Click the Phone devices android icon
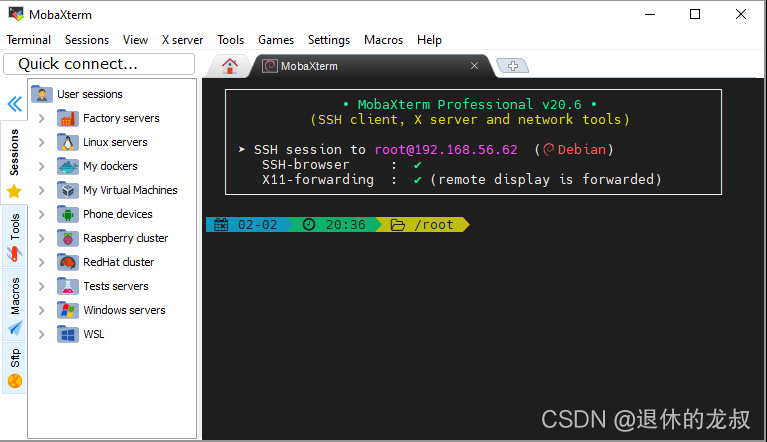The width and height of the screenshot is (767, 442). coord(68,214)
